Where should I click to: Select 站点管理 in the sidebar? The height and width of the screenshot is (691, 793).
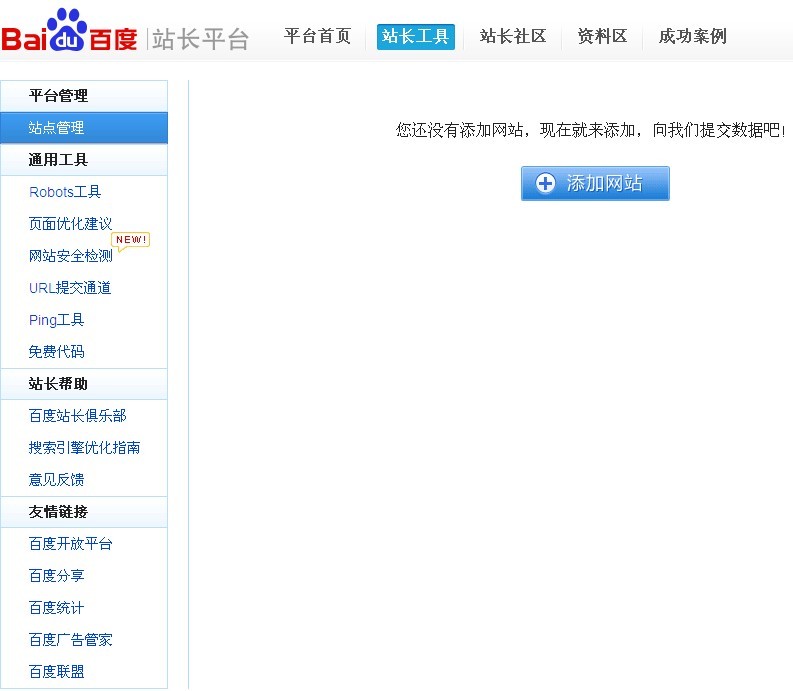point(56,128)
